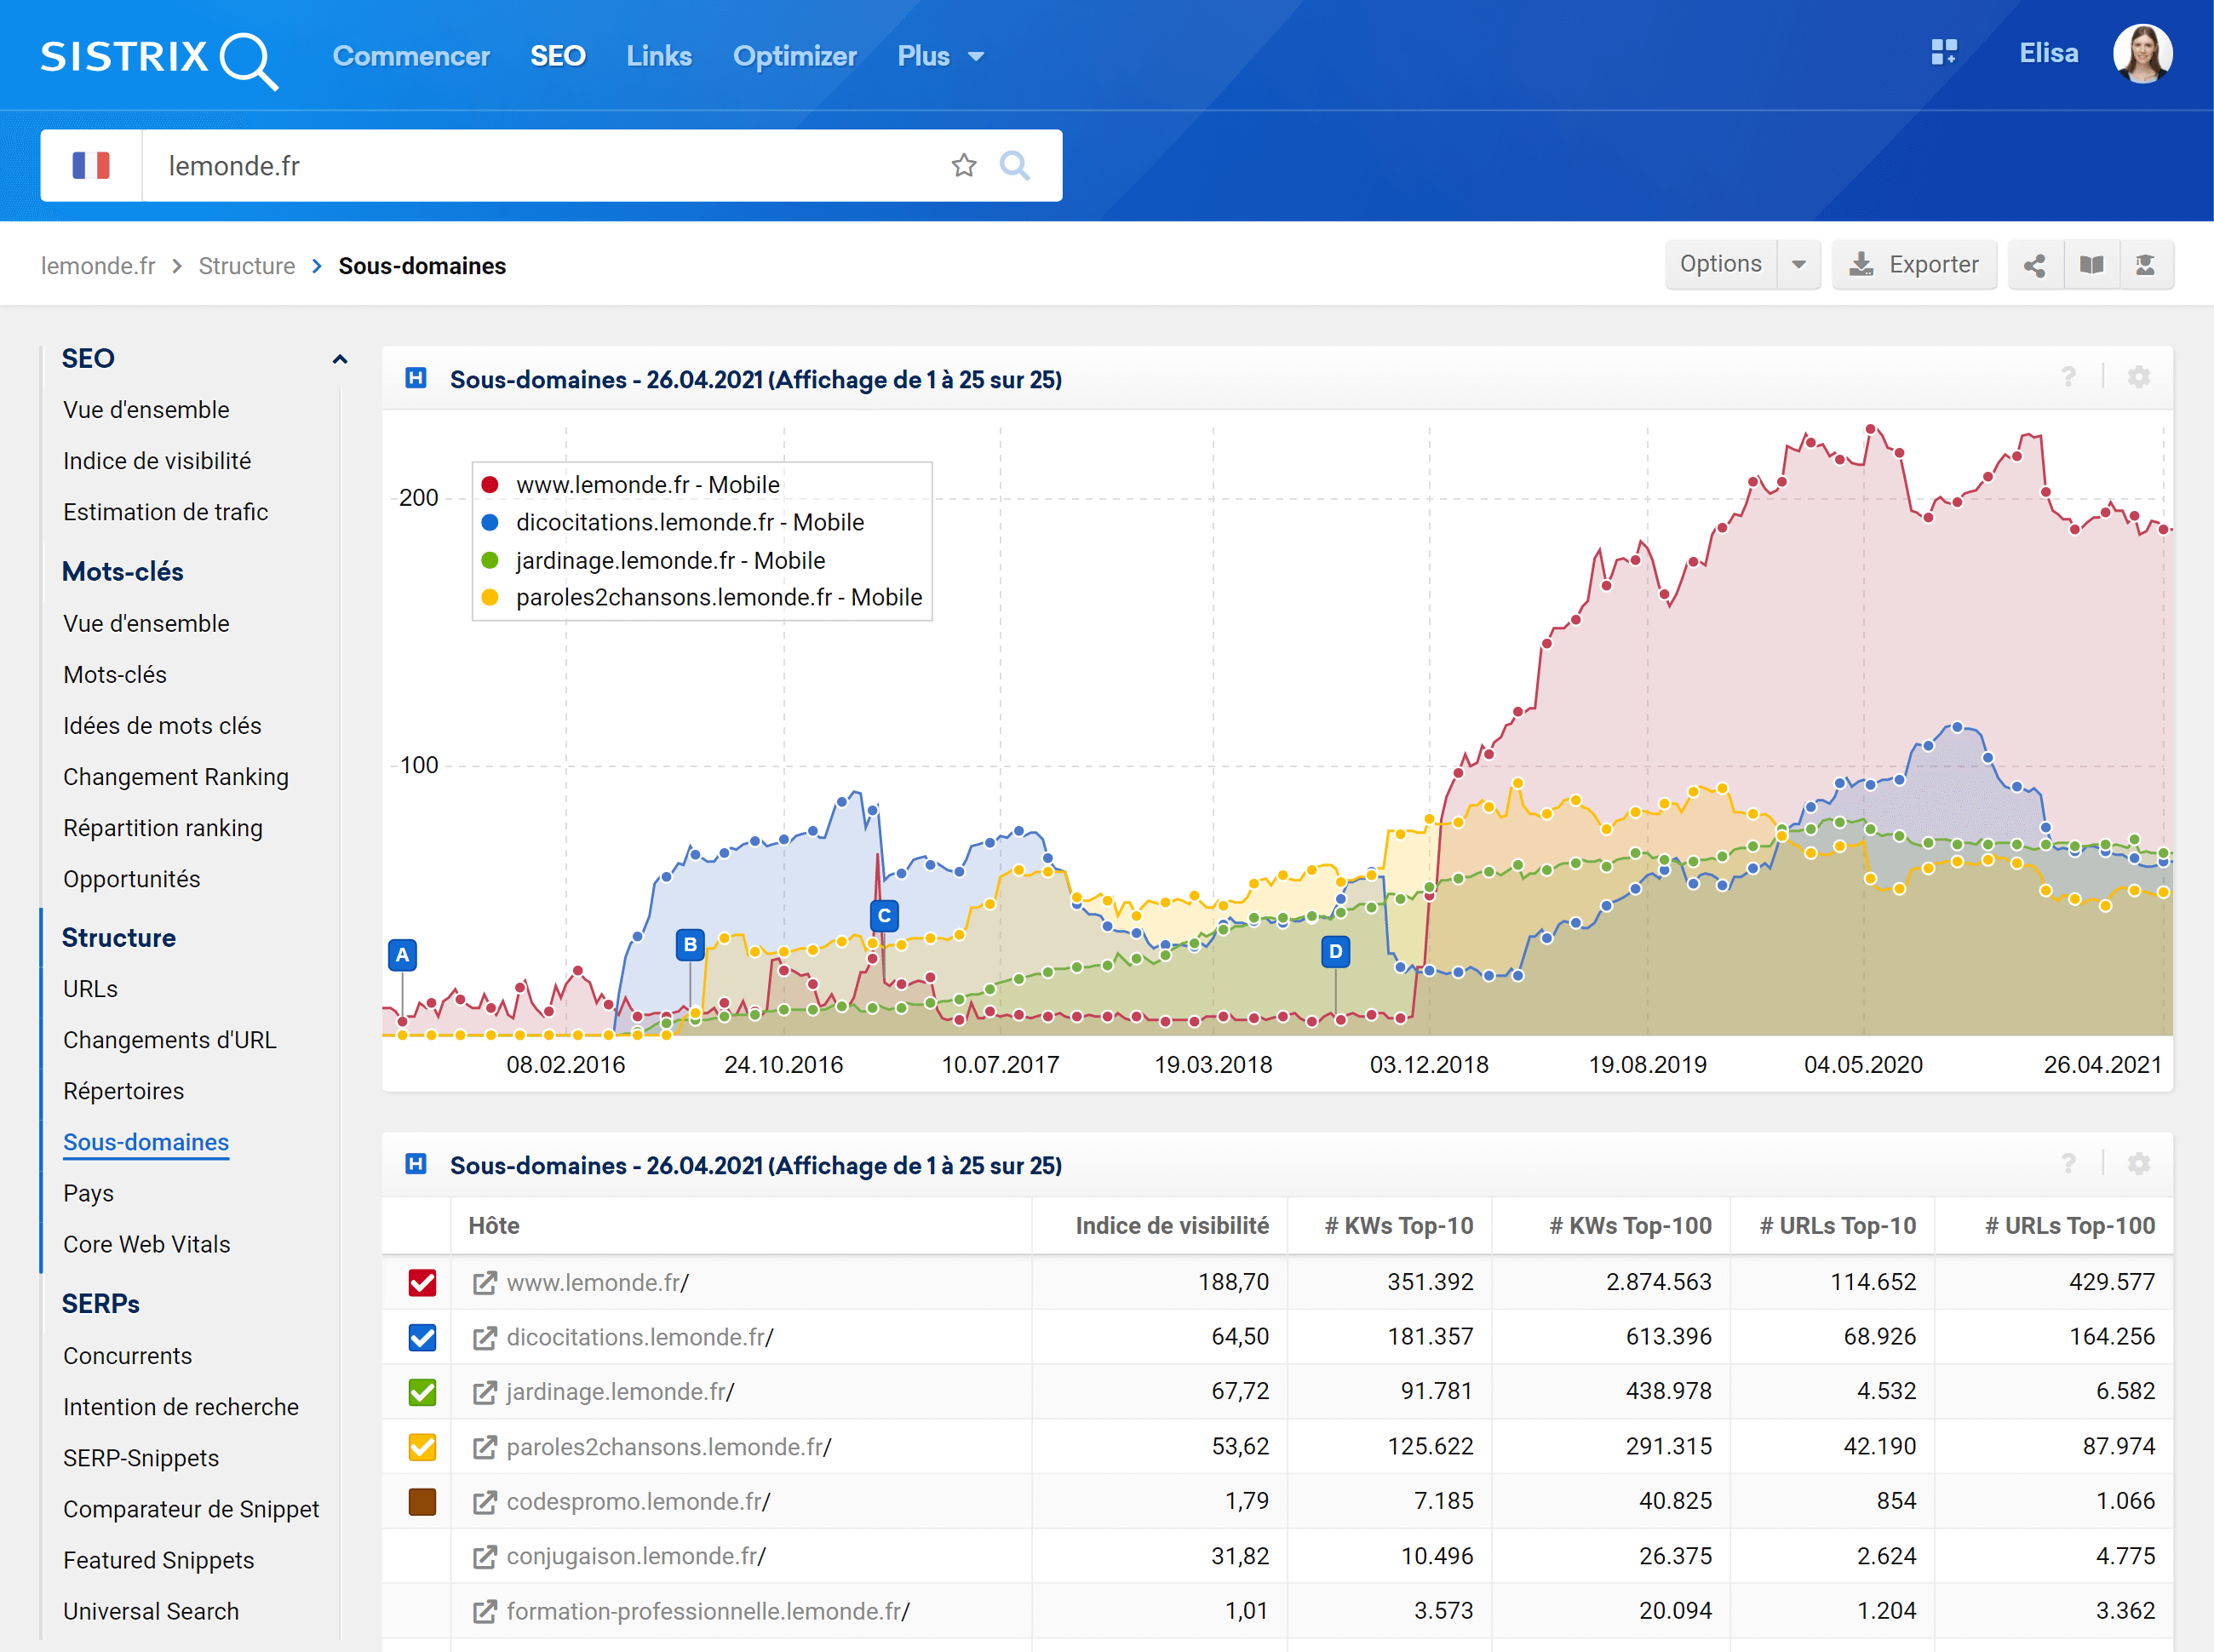Screen dimensions: 2214x1652
Task: Click event pin A on chart
Action: (402, 955)
